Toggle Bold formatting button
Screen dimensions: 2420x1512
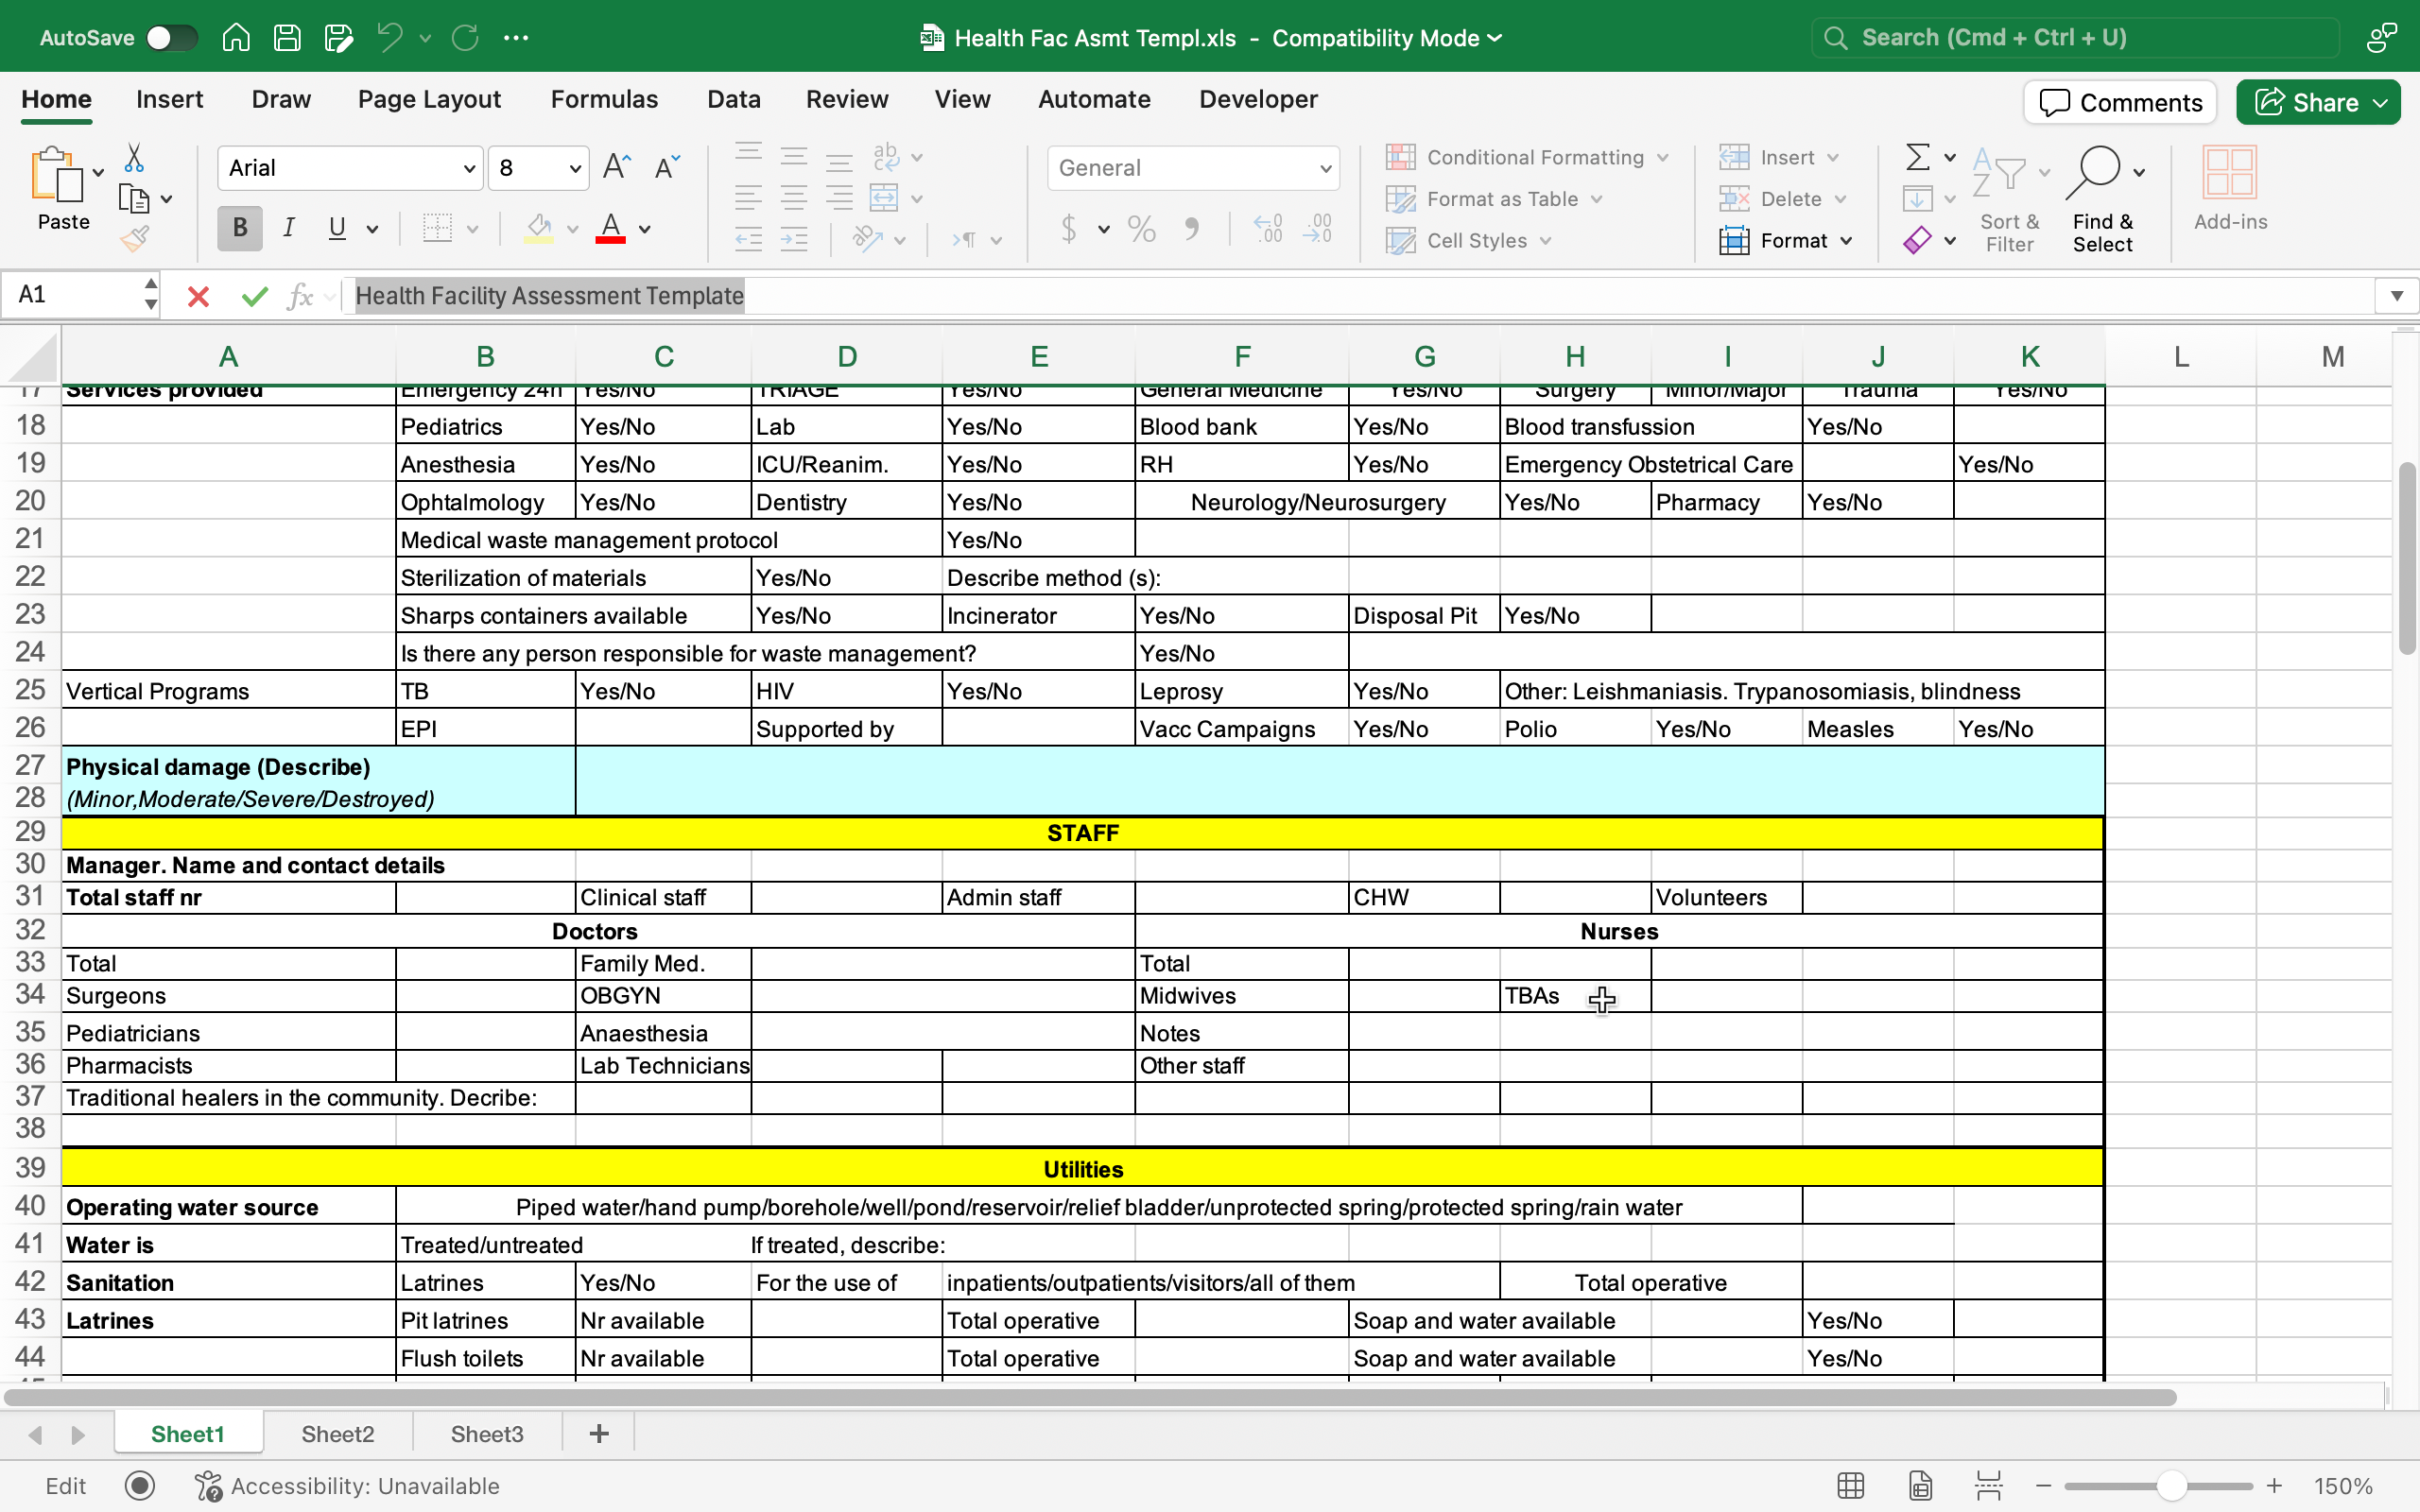pyautogui.click(x=240, y=228)
